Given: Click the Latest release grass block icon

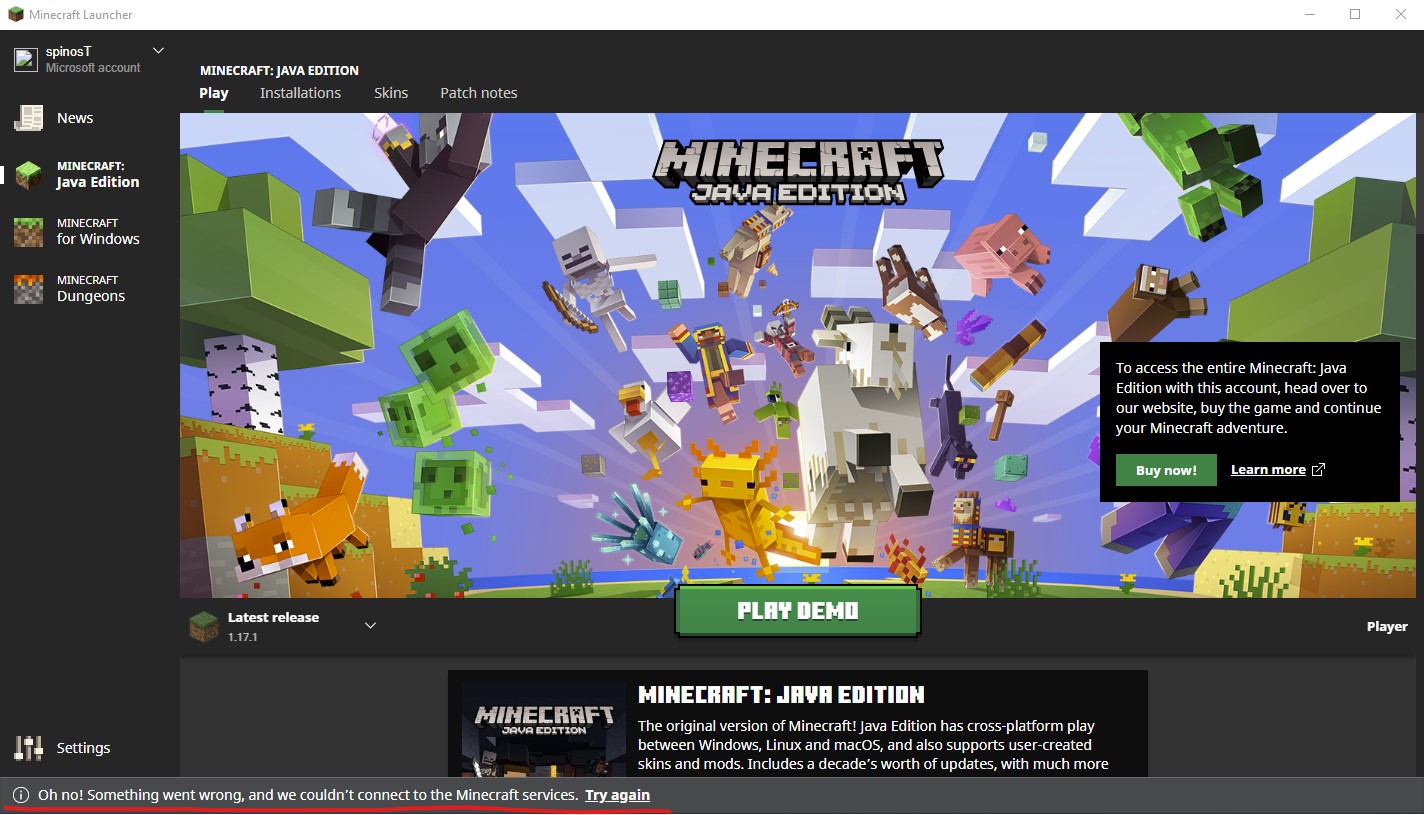Looking at the screenshot, I should pos(204,626).
